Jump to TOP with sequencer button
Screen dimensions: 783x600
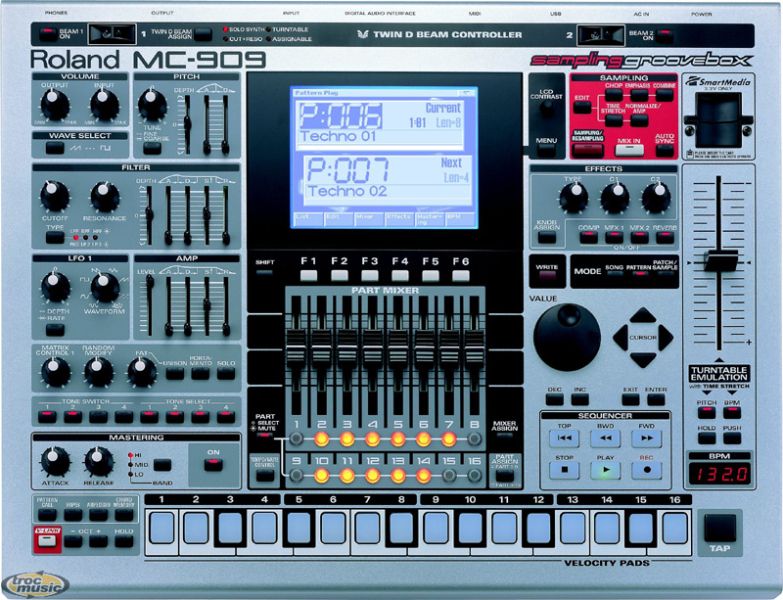[x=564, y=438]
